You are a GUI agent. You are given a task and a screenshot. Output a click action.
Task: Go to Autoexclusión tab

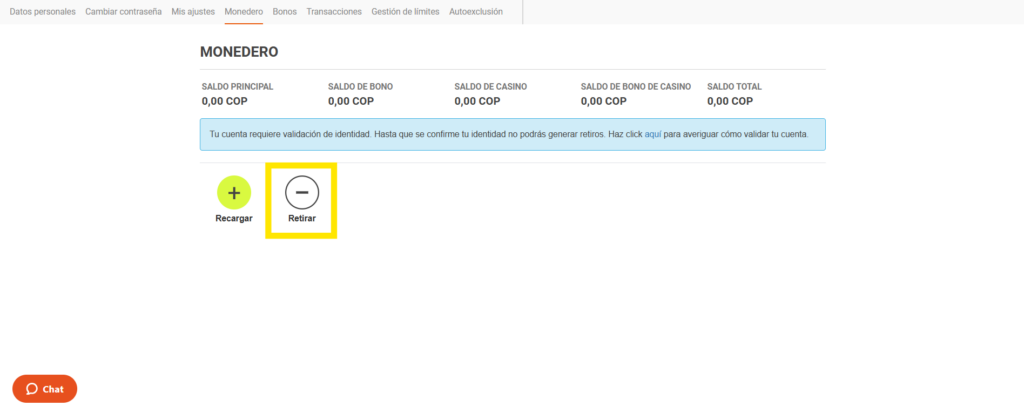point(476,12)
